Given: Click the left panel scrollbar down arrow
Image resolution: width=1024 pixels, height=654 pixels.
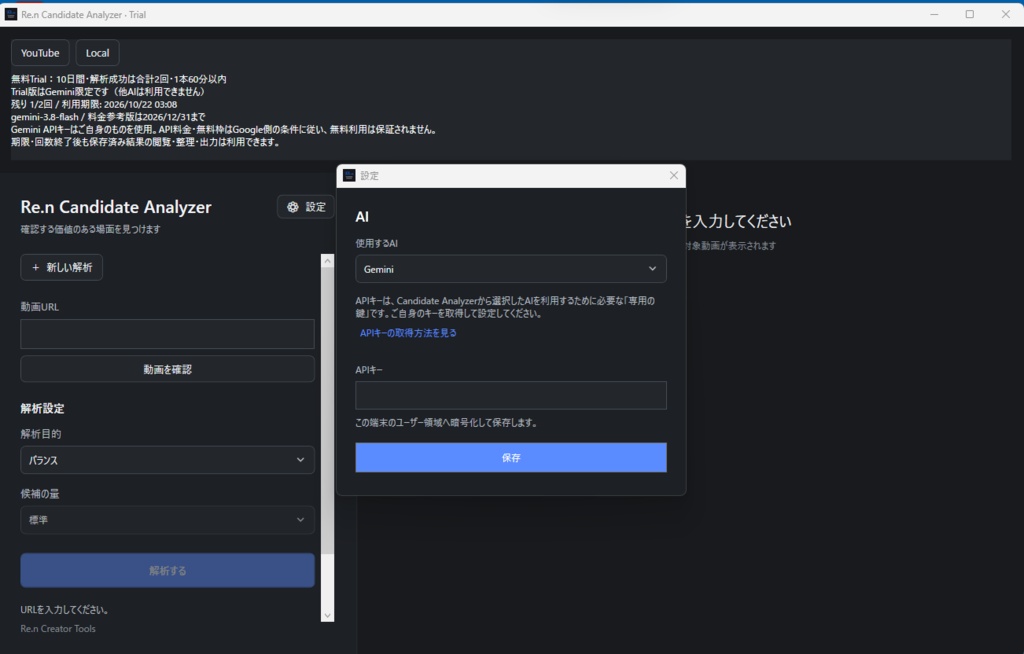Looking at the screenshot, I should click(328, 615).
